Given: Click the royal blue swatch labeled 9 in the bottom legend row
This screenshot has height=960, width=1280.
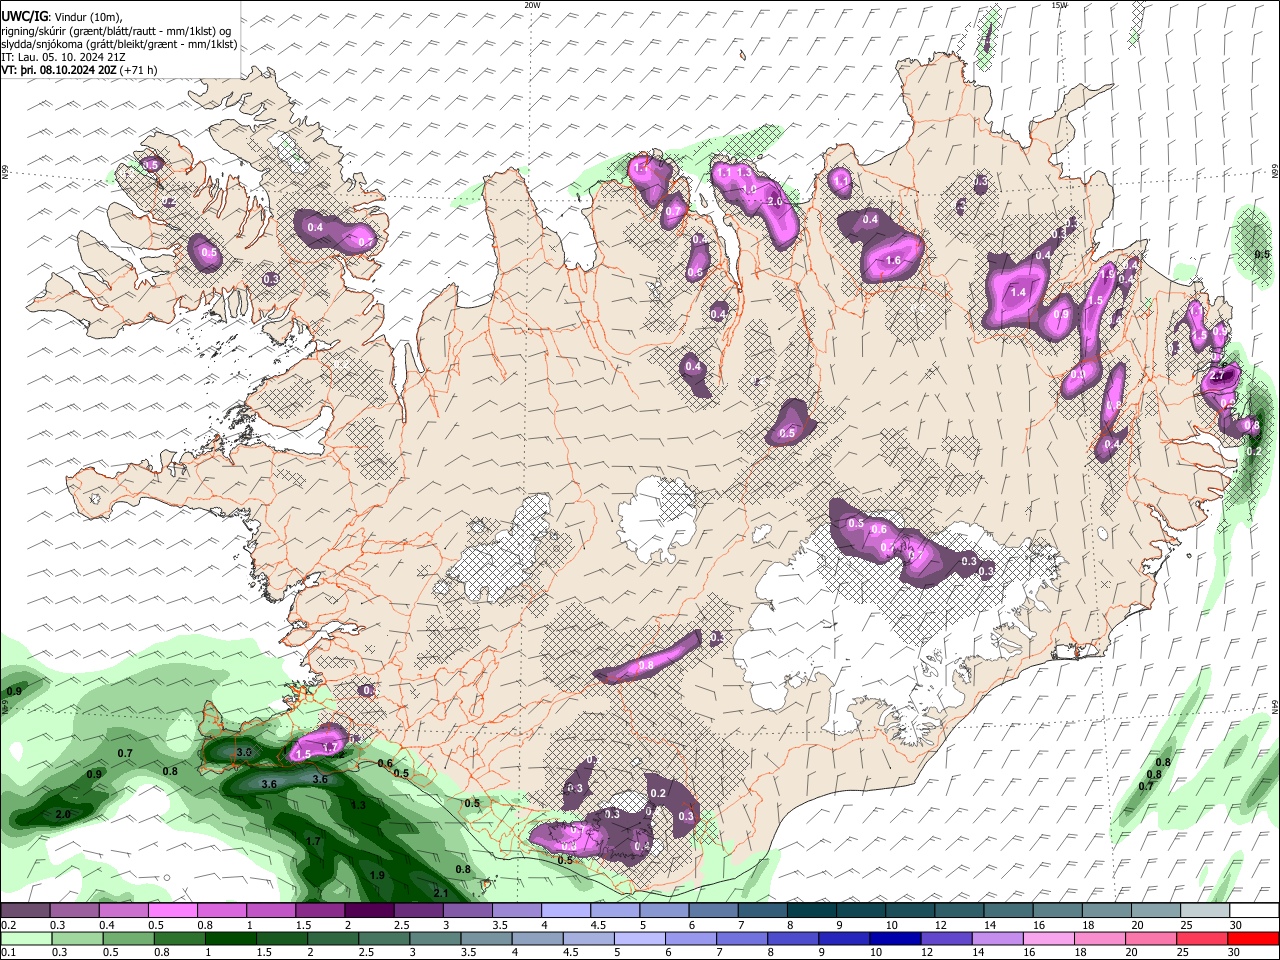Looking at the screenshot, I should (843, 938).
